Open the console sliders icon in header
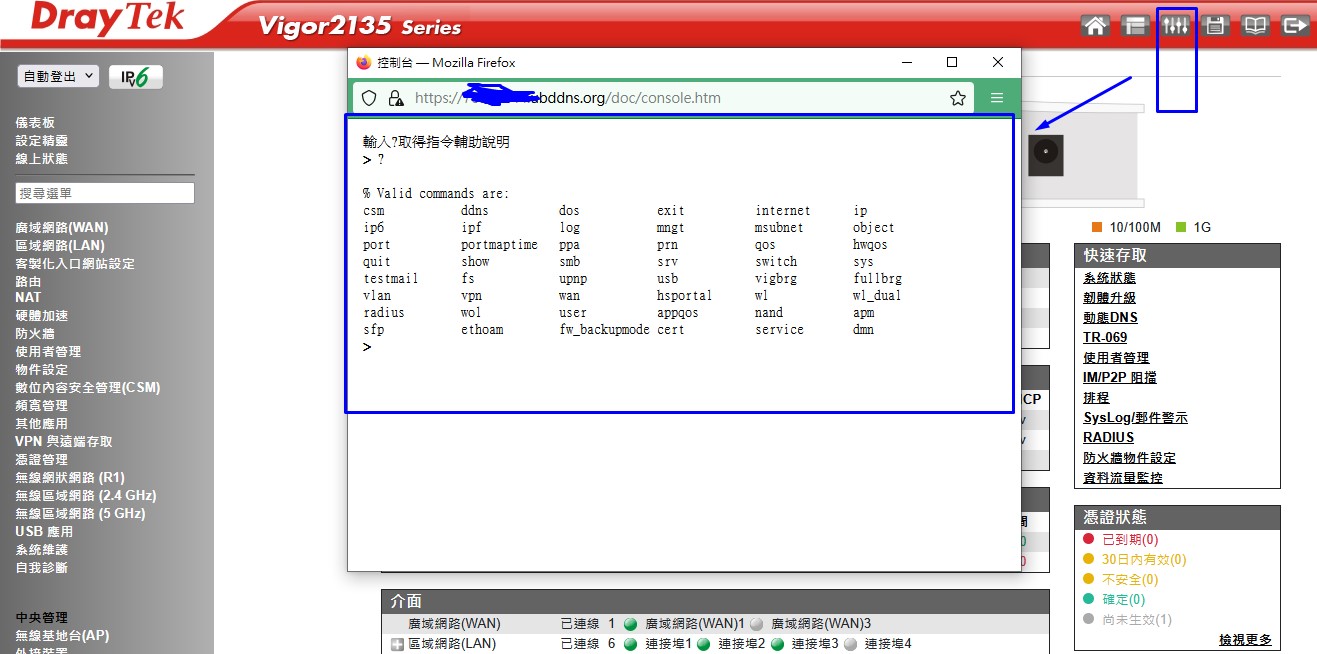Image resolution: width=1317 pixels, height=654 pixels. tap(1176, 26)
